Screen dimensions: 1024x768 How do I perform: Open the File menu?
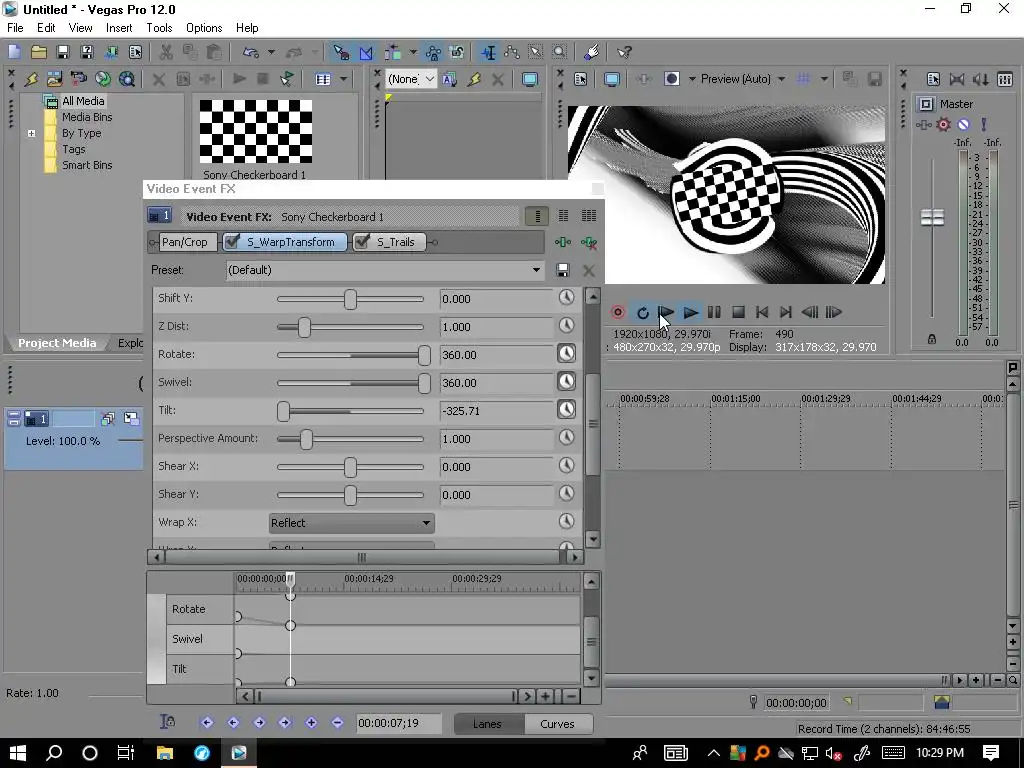click(15, 28)
